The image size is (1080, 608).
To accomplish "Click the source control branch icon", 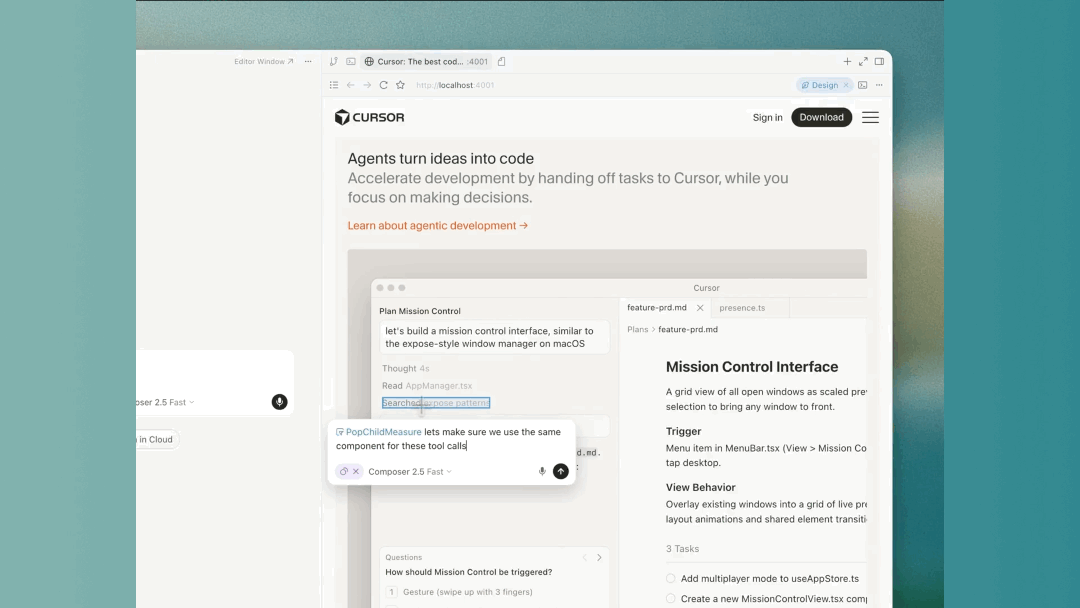I will click(x=333, y=61).
